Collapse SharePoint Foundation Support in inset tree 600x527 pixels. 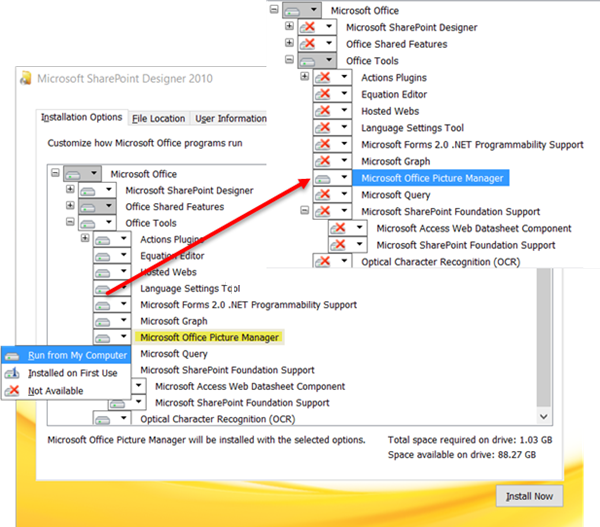pos(305,210)
